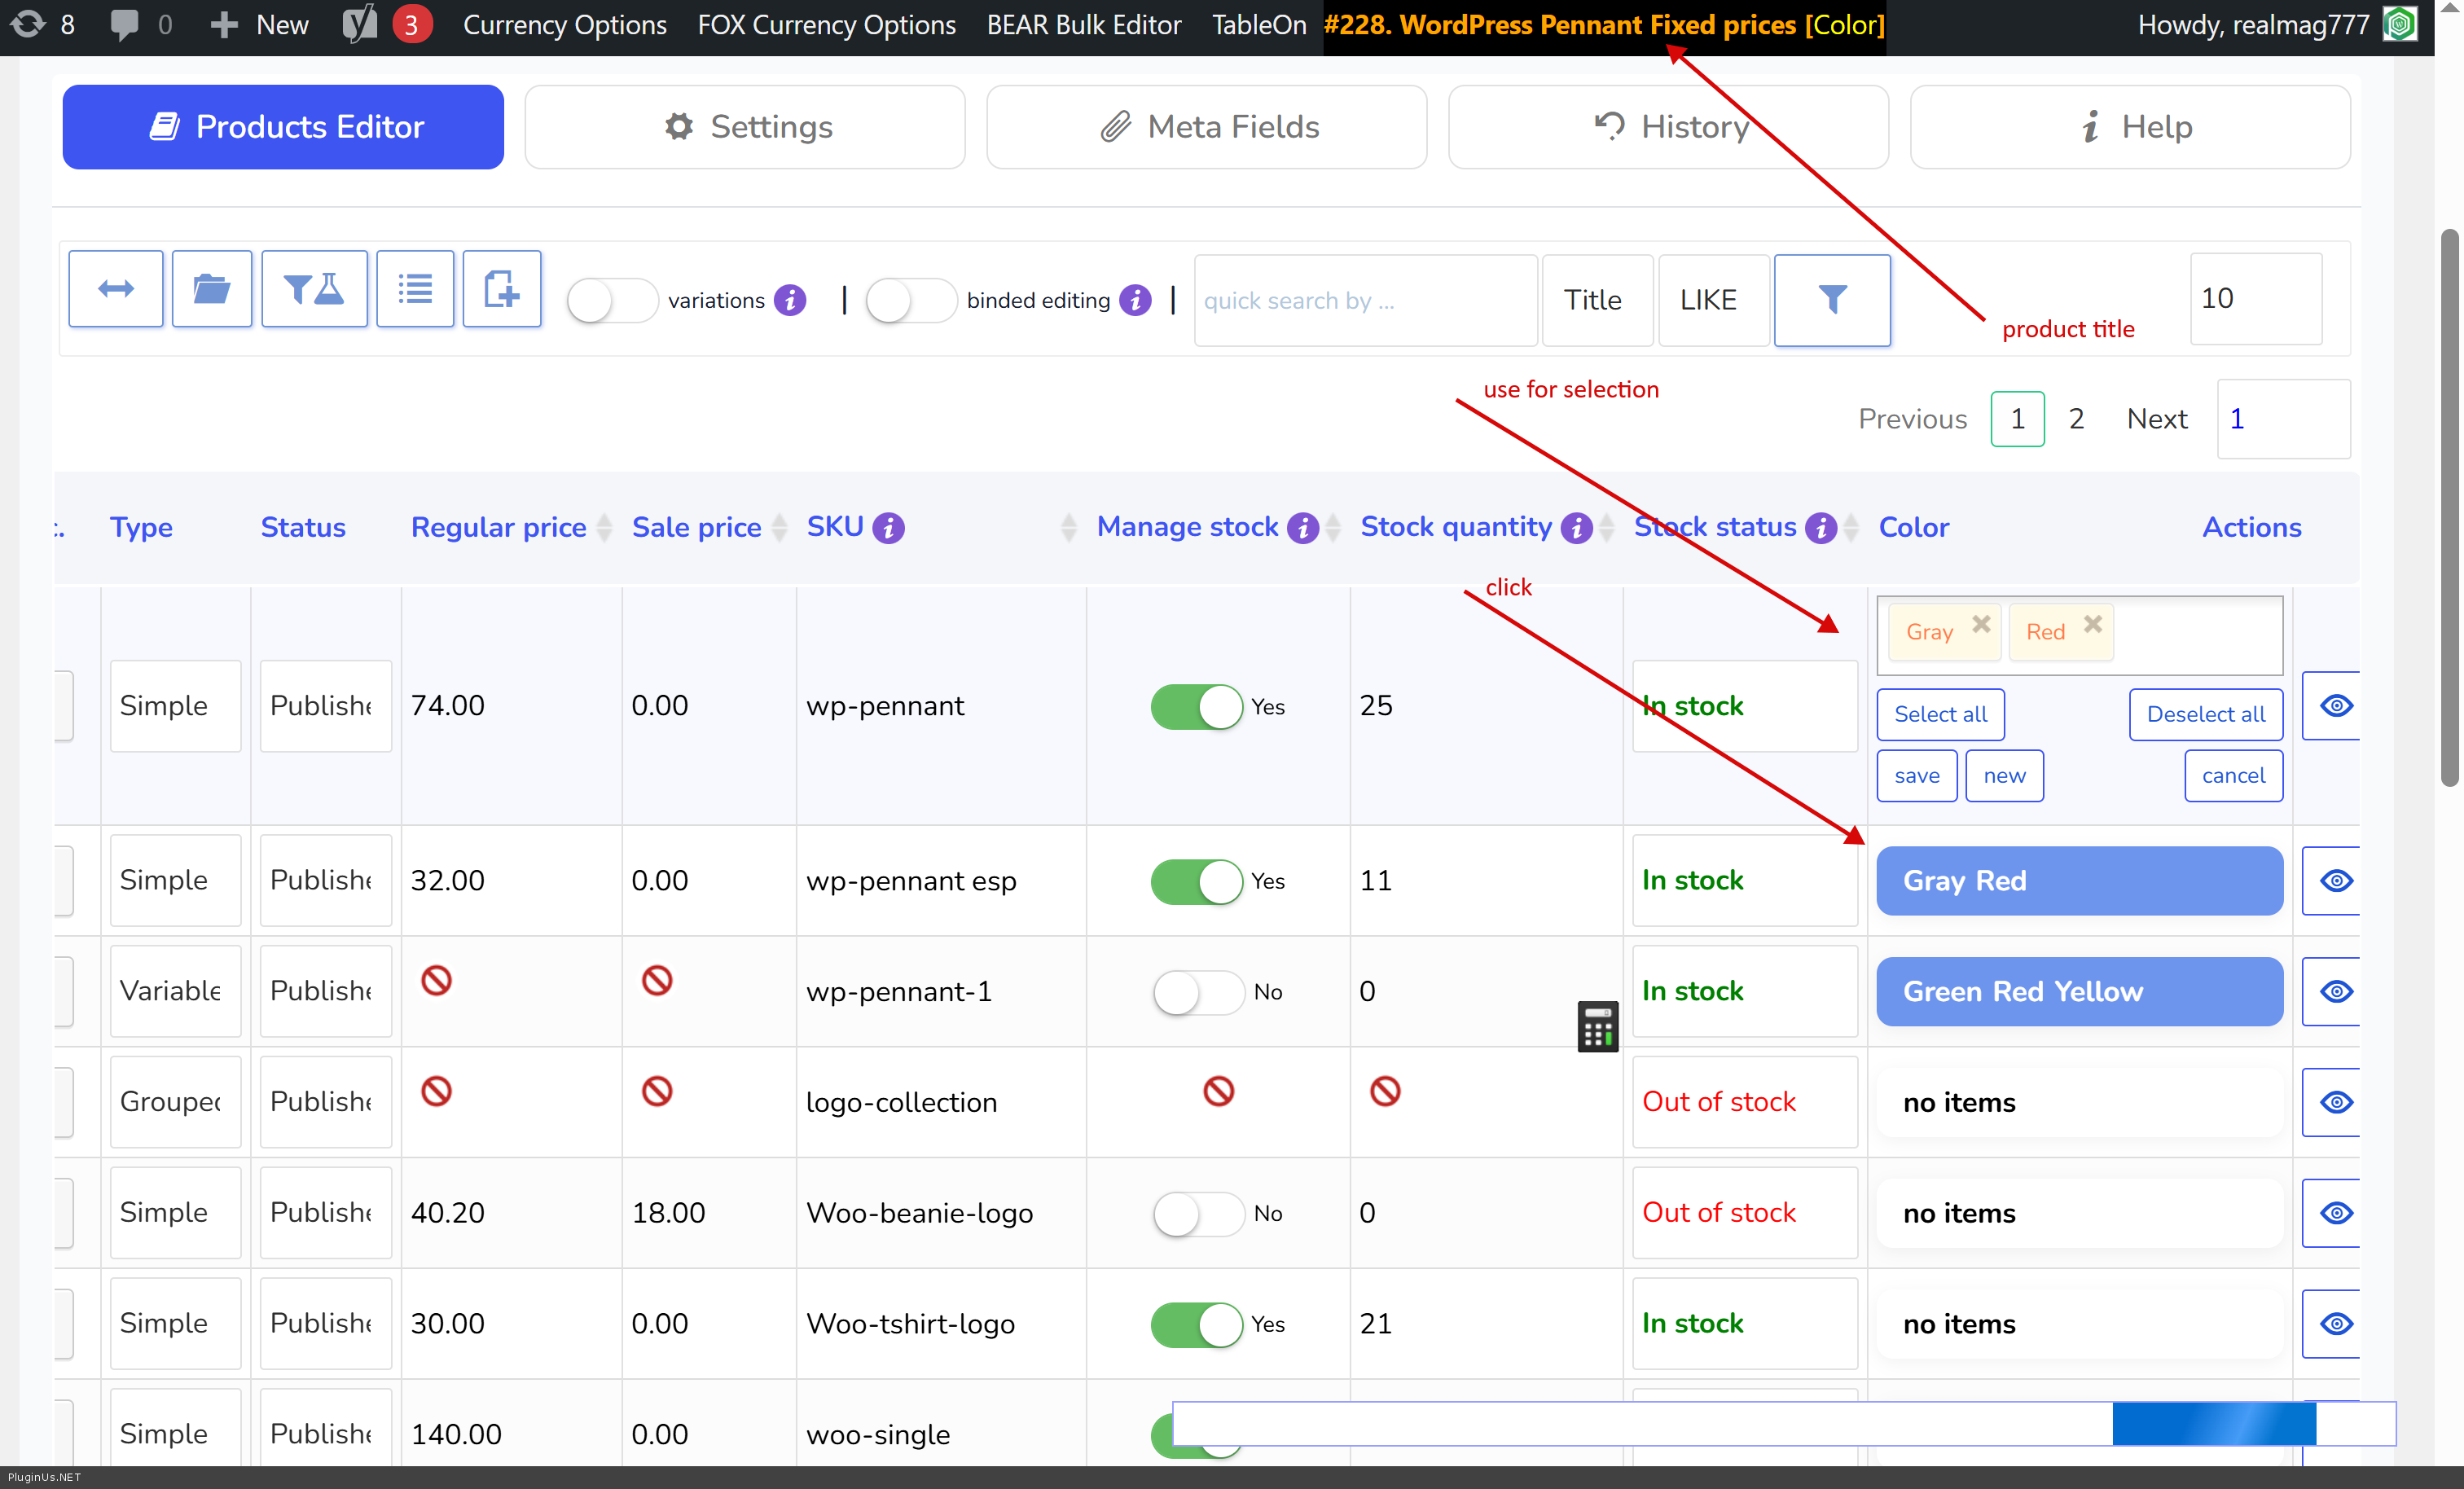Screen dimensions: 2464x1489
Task: View the wp-pennant product with the eye icon
Action: pyautogui.click(x=2335, y=706)
